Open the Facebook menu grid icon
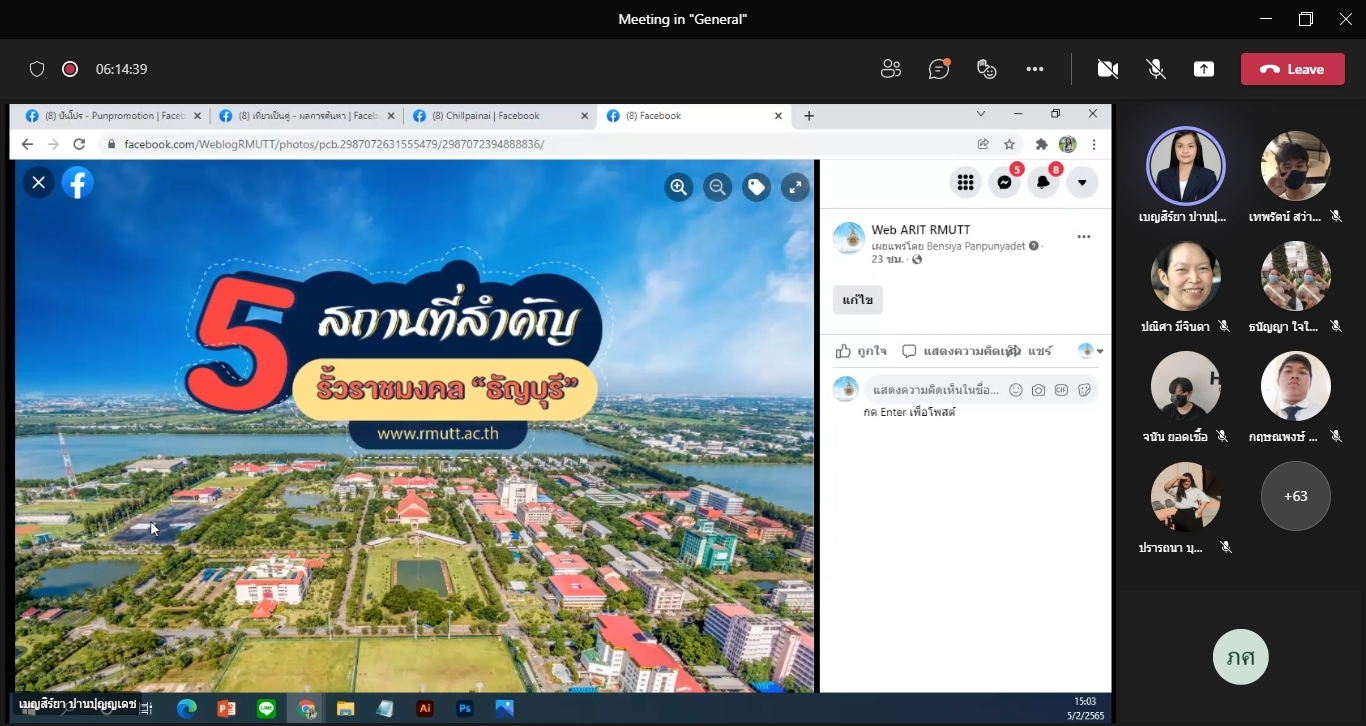The height and width of the screenshot is (726, 1366). [x=965, y=182]
